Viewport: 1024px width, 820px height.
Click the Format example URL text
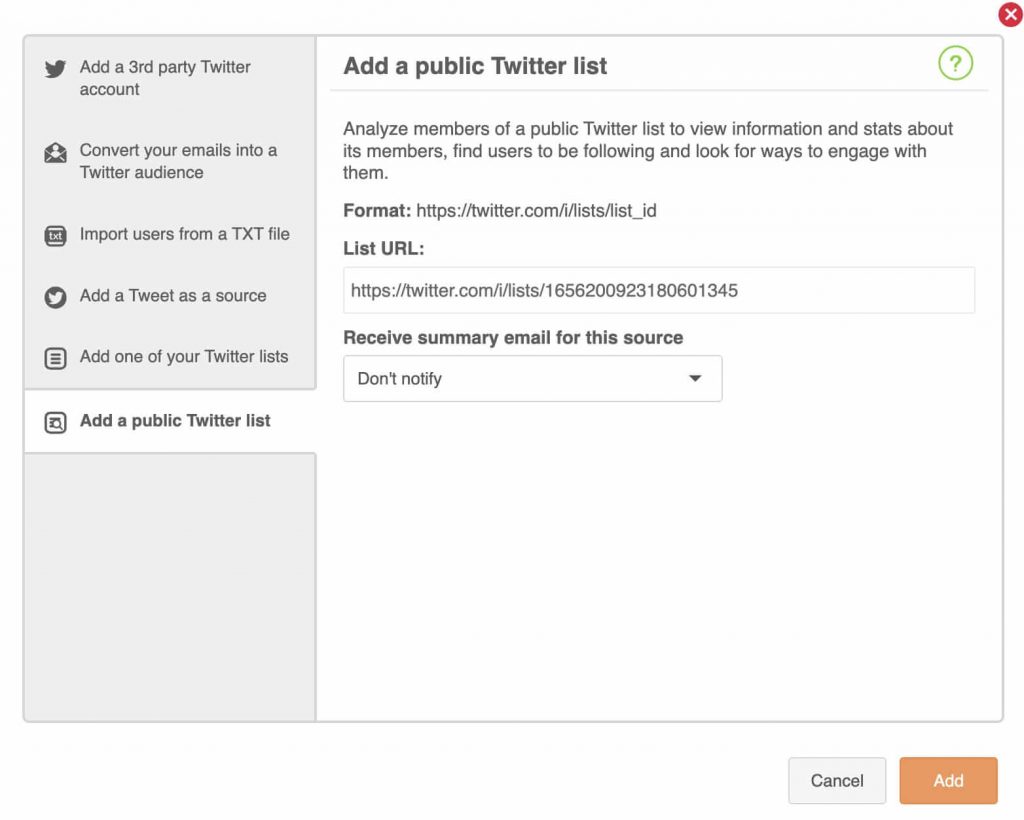(x=536, y=211)
